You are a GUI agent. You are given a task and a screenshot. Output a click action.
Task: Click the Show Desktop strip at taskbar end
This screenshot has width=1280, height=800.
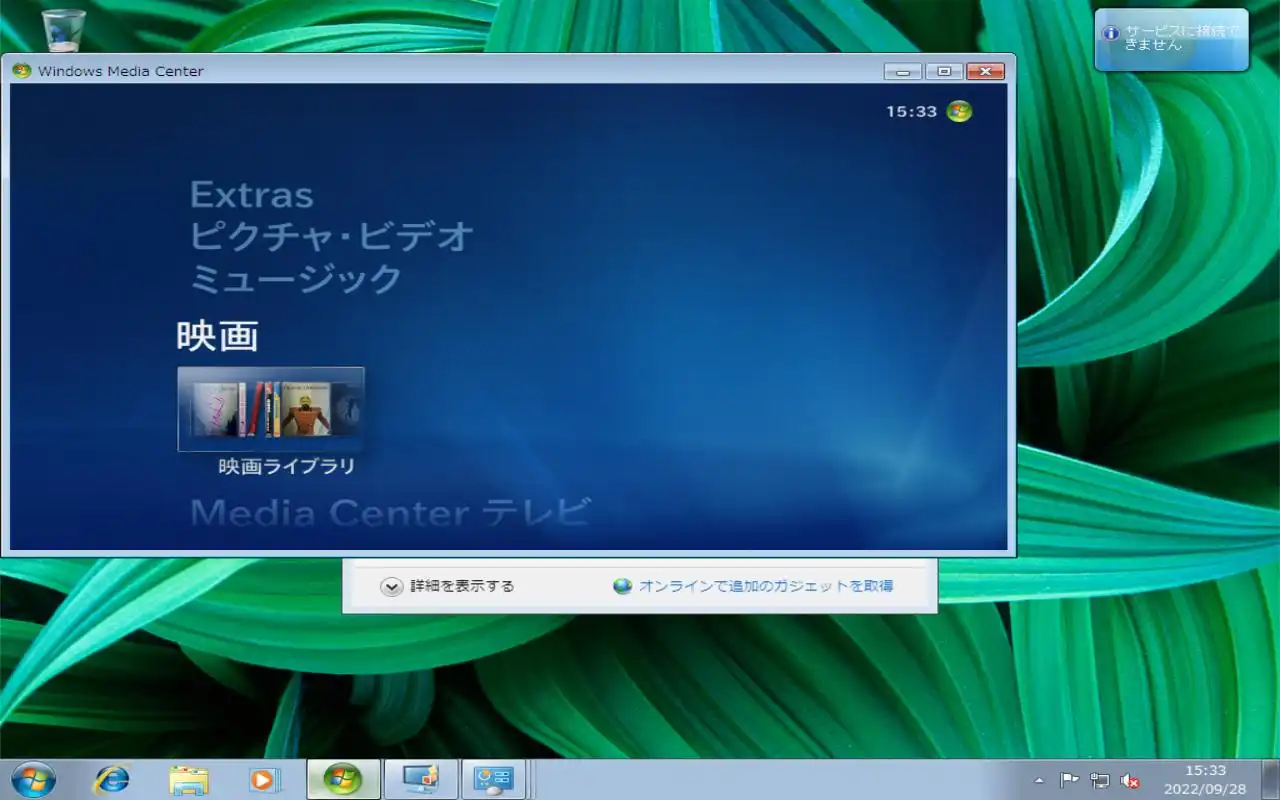pyautogui.click(x=1271, y=780)
